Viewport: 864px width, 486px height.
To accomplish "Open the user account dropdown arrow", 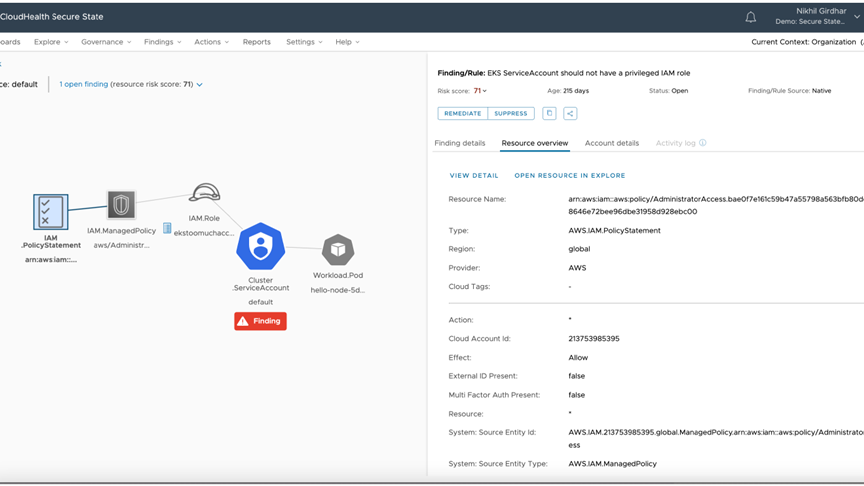I will pyautogui.click(x=857, y=17).
